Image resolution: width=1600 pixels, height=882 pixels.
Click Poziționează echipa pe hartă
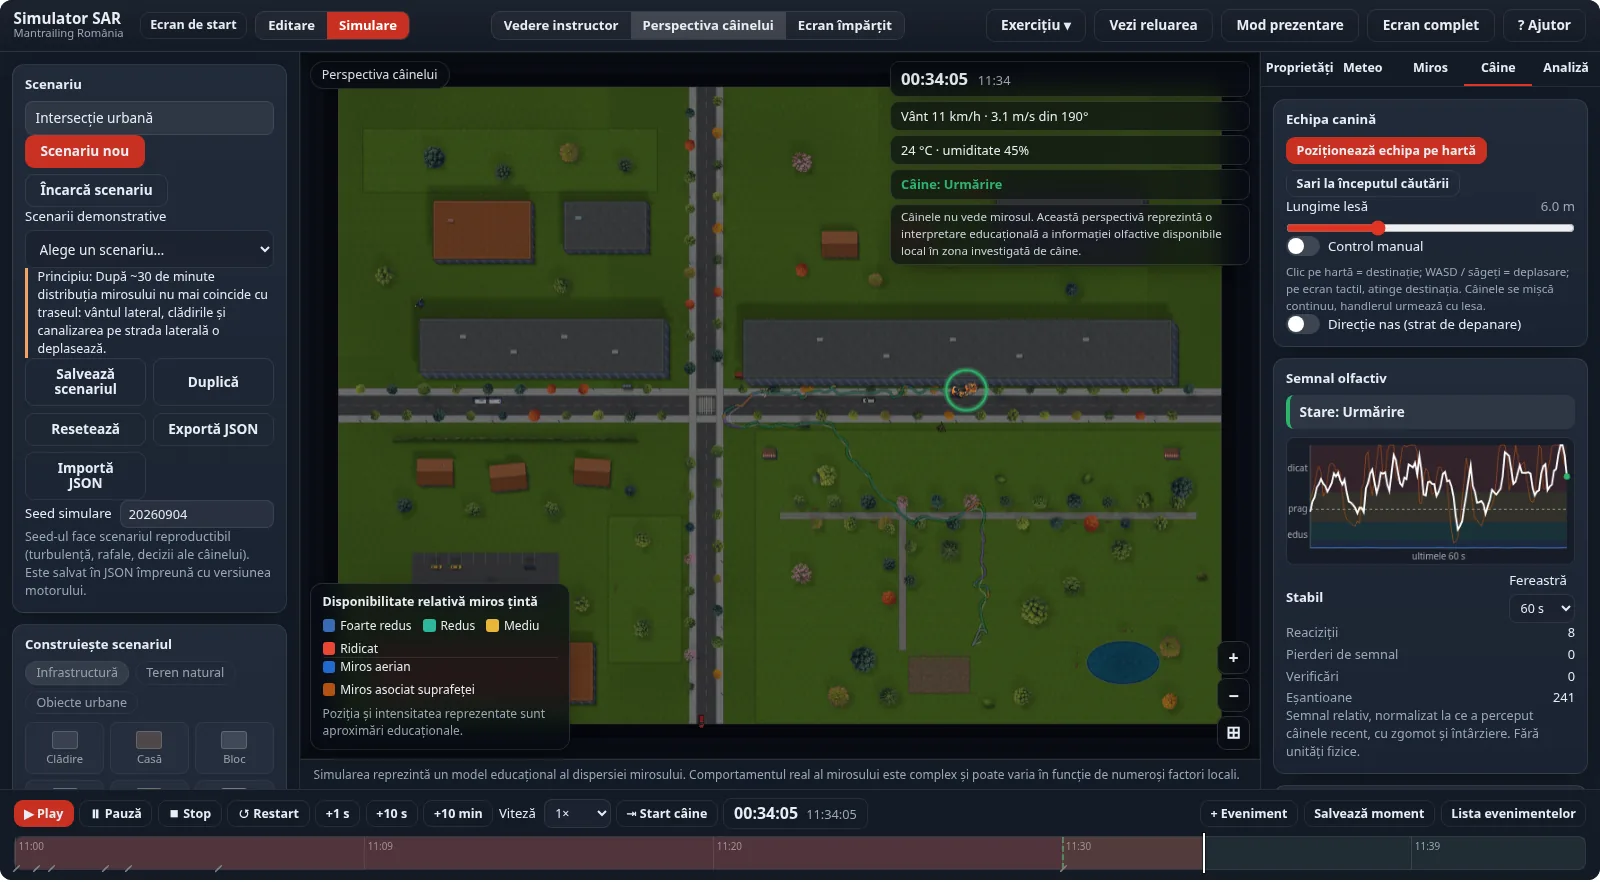click(1386, 151)
